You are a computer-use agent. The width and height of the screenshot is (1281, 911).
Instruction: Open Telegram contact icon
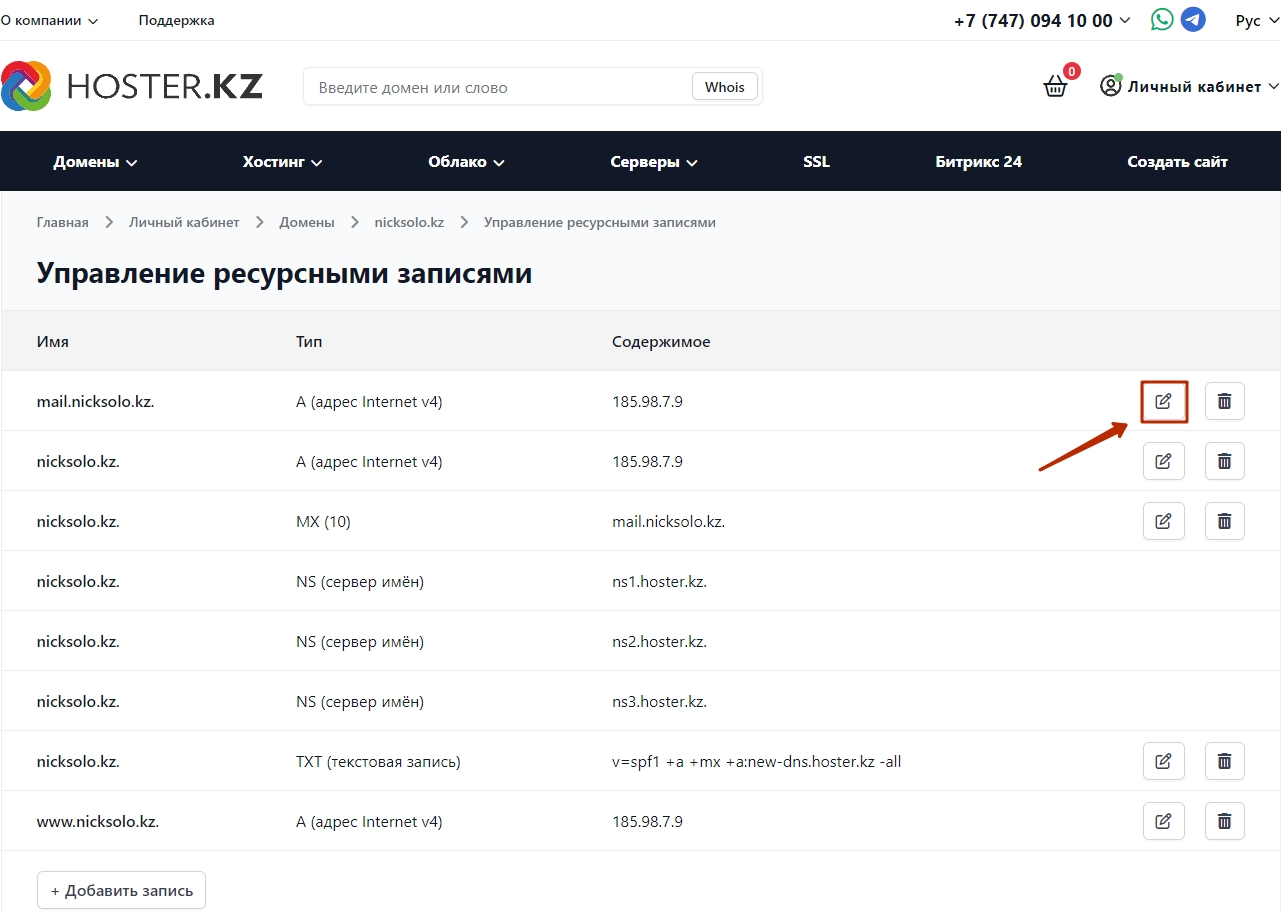tap(1193, 20)
